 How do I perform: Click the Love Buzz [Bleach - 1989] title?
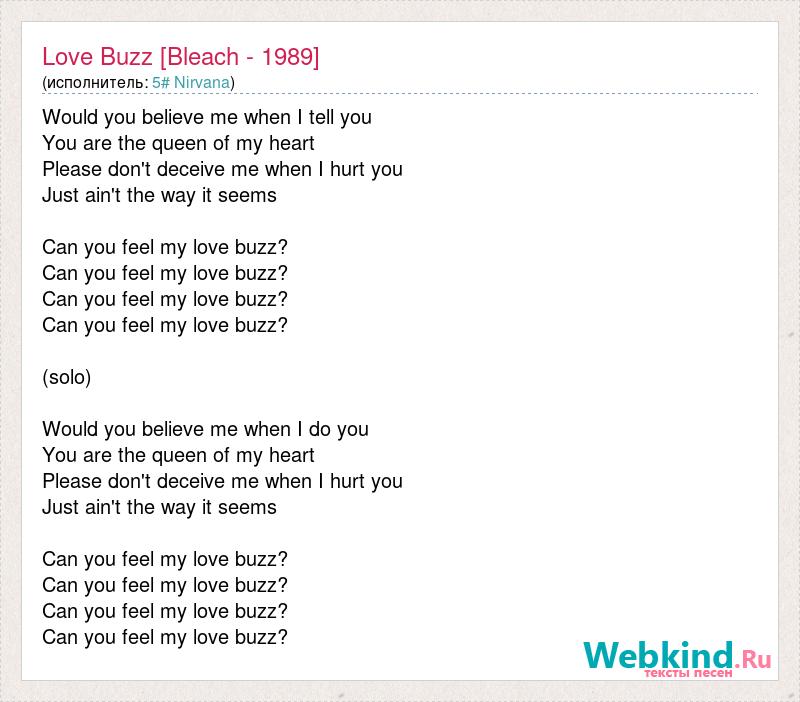coord(181,57)
